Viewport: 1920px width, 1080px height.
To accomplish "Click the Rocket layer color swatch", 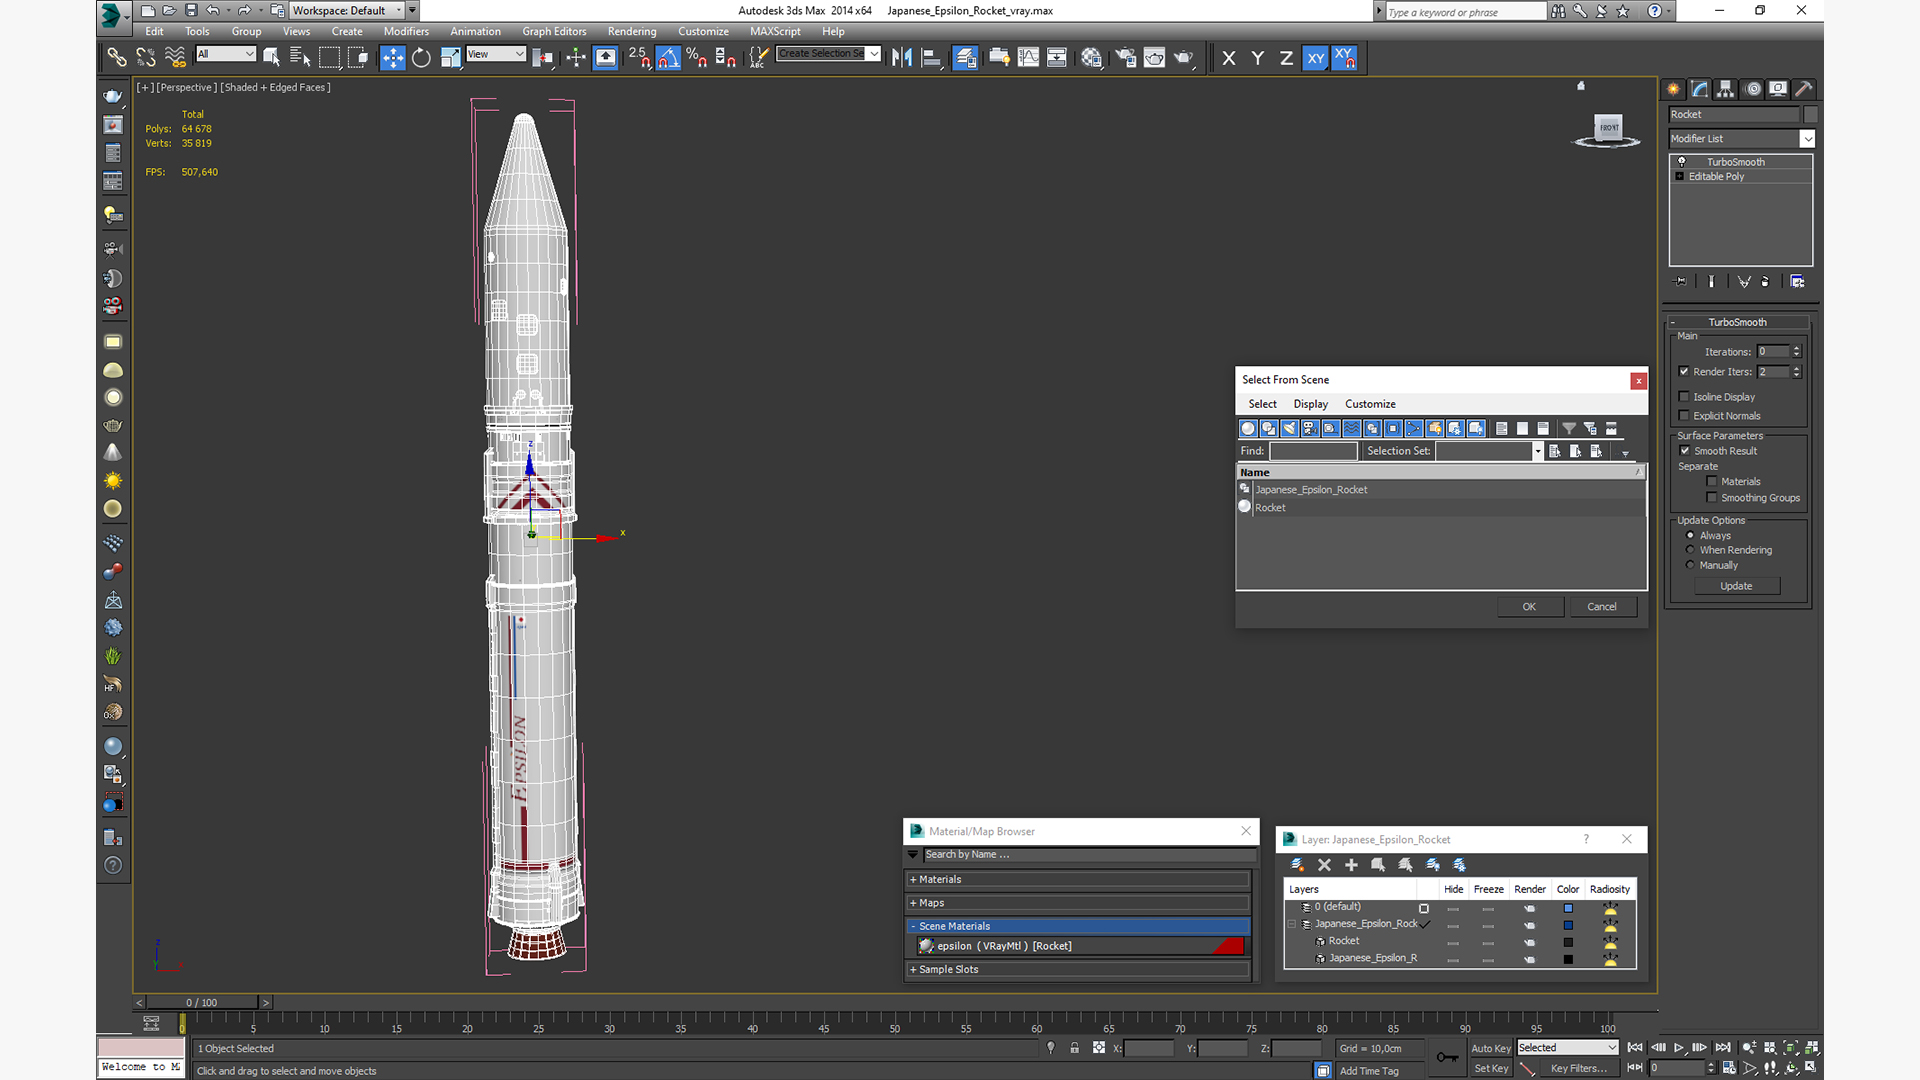I will pos(1568,942).
